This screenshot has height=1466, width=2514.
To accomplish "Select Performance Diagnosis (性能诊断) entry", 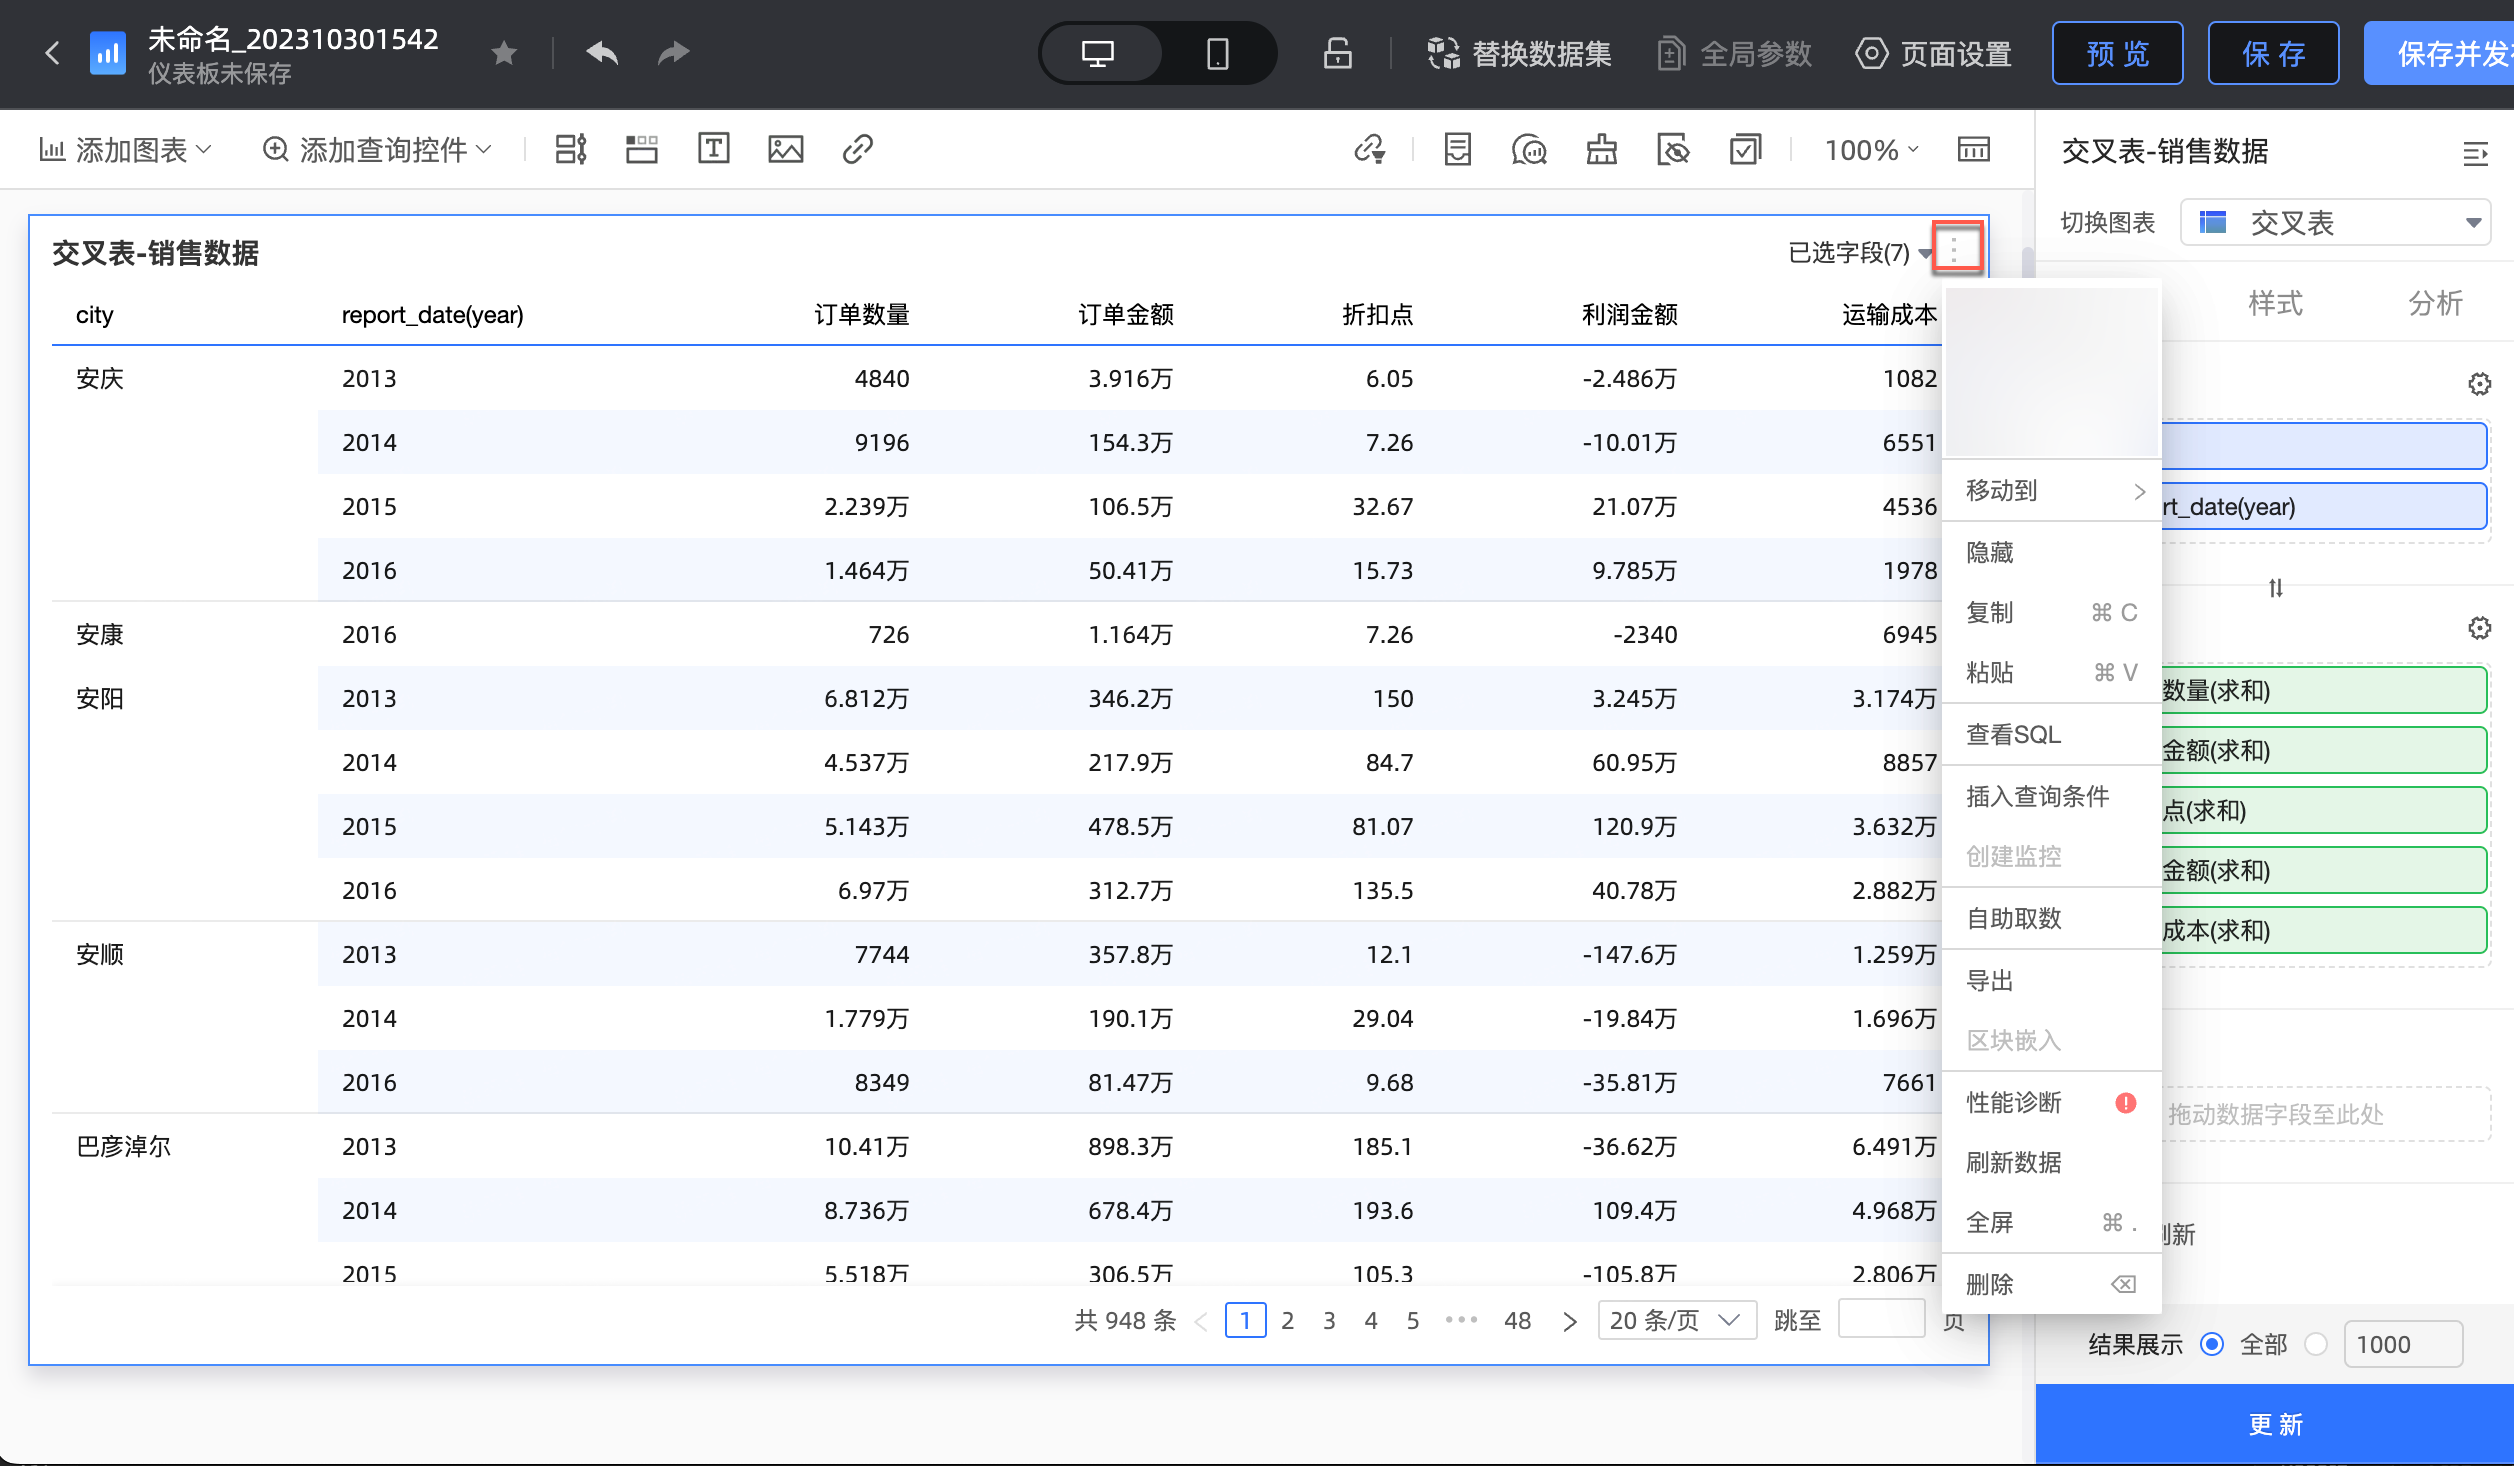I will coord(2052,1103).
